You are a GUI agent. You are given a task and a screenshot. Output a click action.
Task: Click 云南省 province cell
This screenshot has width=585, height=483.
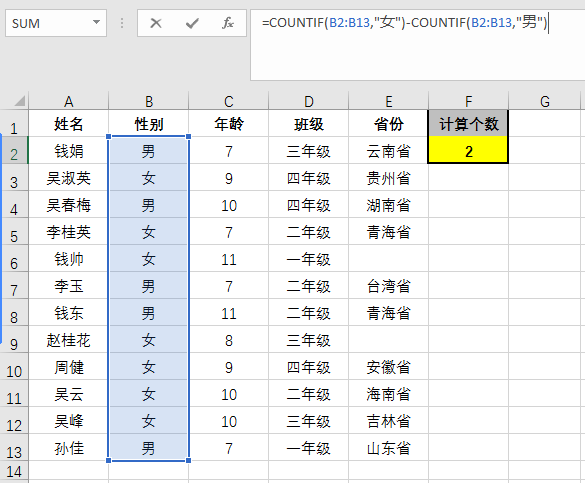pyautogui.click(x=388, y=150)
